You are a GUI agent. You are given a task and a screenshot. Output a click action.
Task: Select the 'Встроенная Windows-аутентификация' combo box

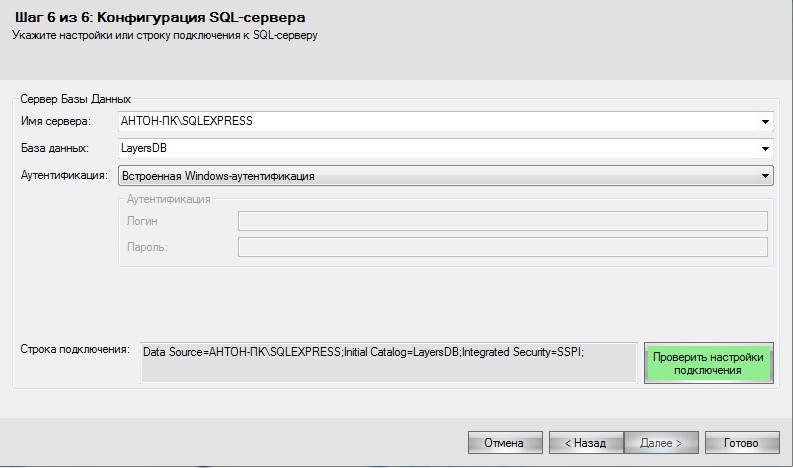(x=438, y=176)
